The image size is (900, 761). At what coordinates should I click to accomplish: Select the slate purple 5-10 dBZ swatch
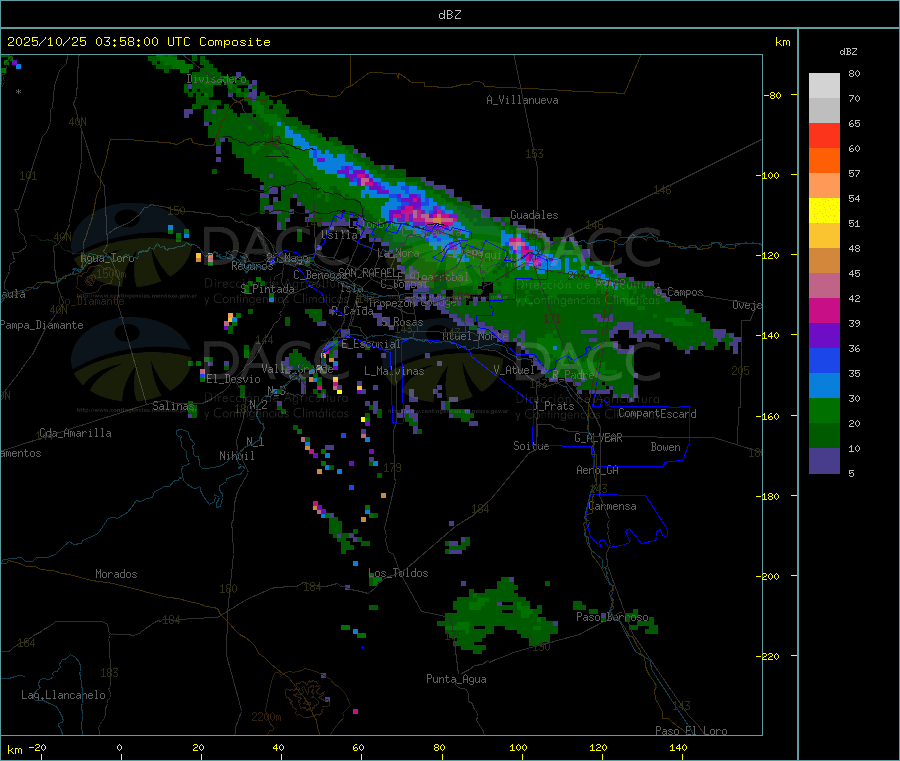824,461
